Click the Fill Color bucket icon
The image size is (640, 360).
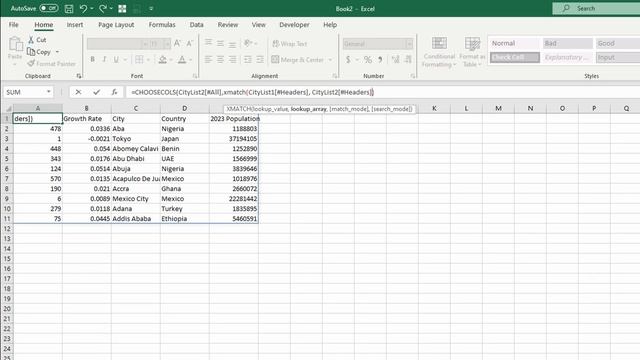coord(162,60)
